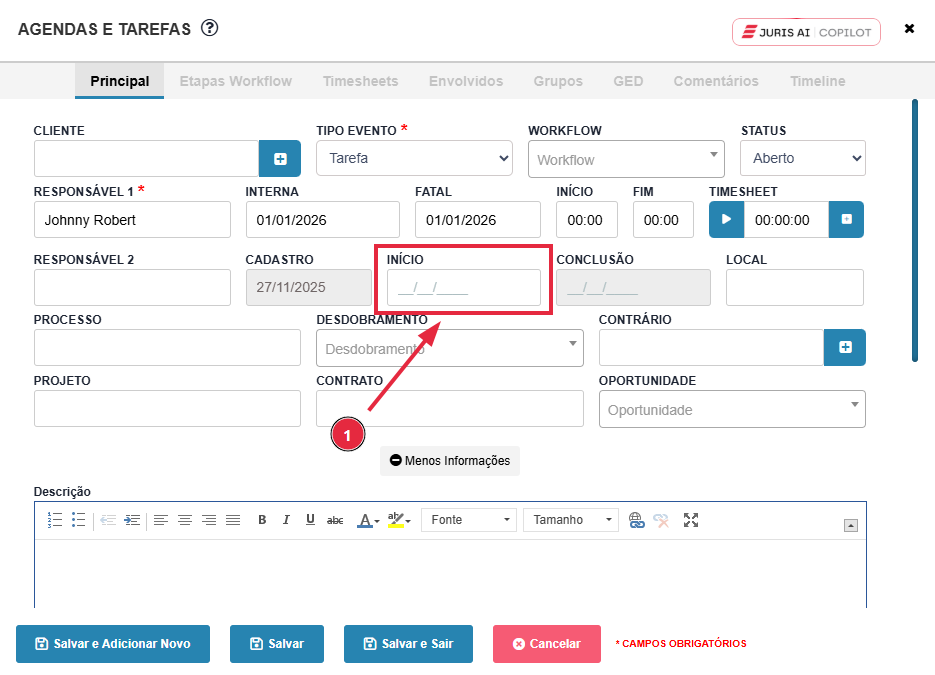Open the Status dropdown
935x675 pixels.
pos(802,158)
